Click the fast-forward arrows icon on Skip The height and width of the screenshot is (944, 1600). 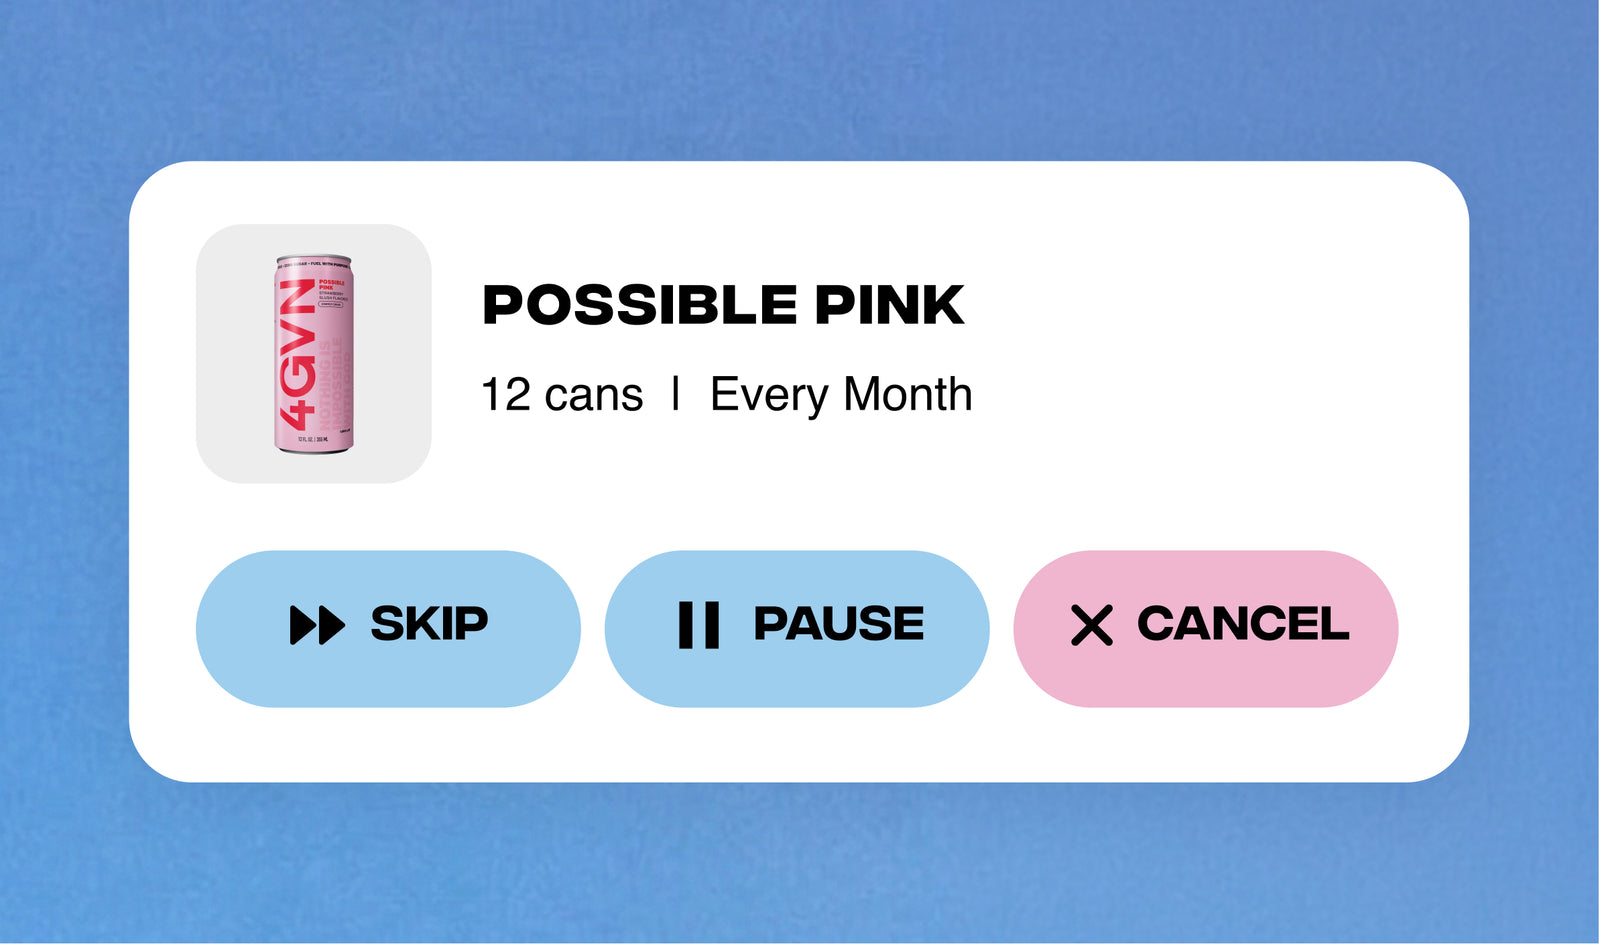(x=317, y=625)
